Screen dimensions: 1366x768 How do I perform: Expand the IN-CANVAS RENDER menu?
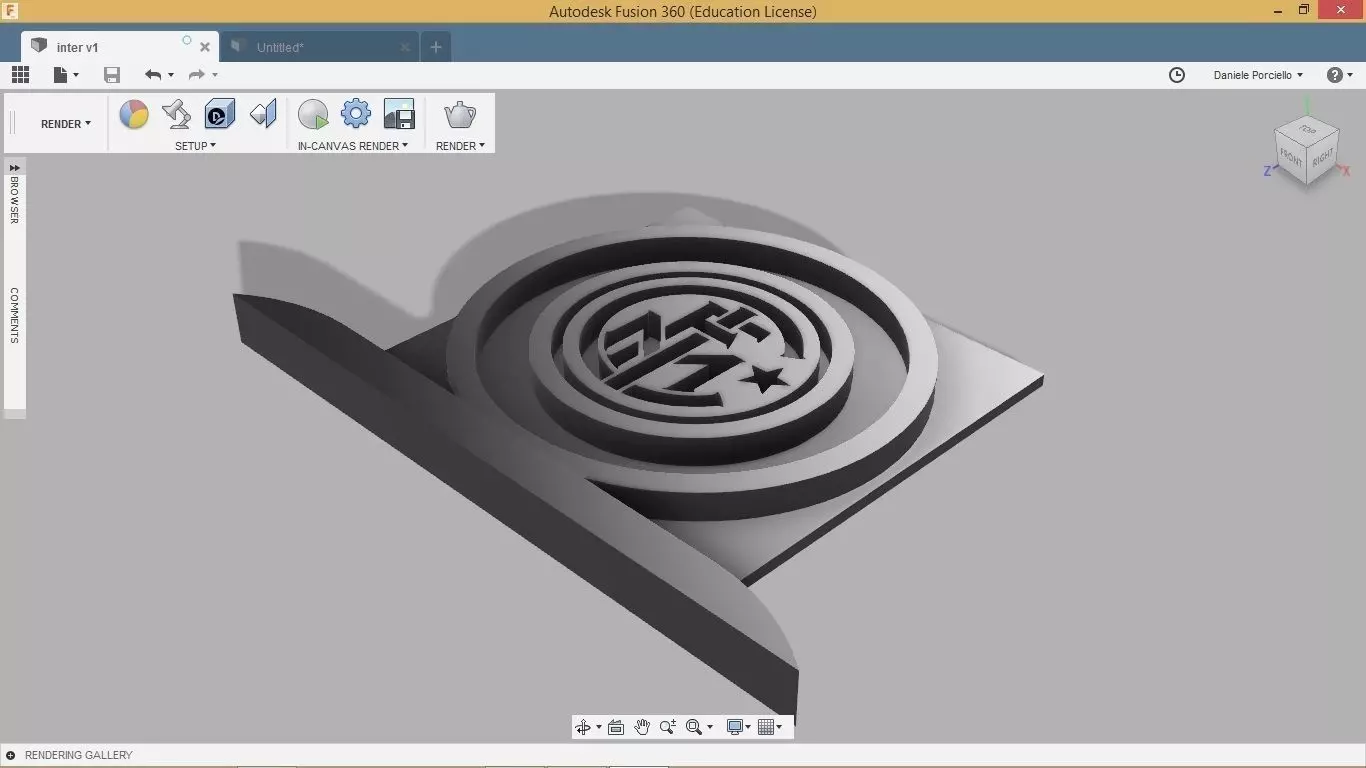click(x=353, y=146)
